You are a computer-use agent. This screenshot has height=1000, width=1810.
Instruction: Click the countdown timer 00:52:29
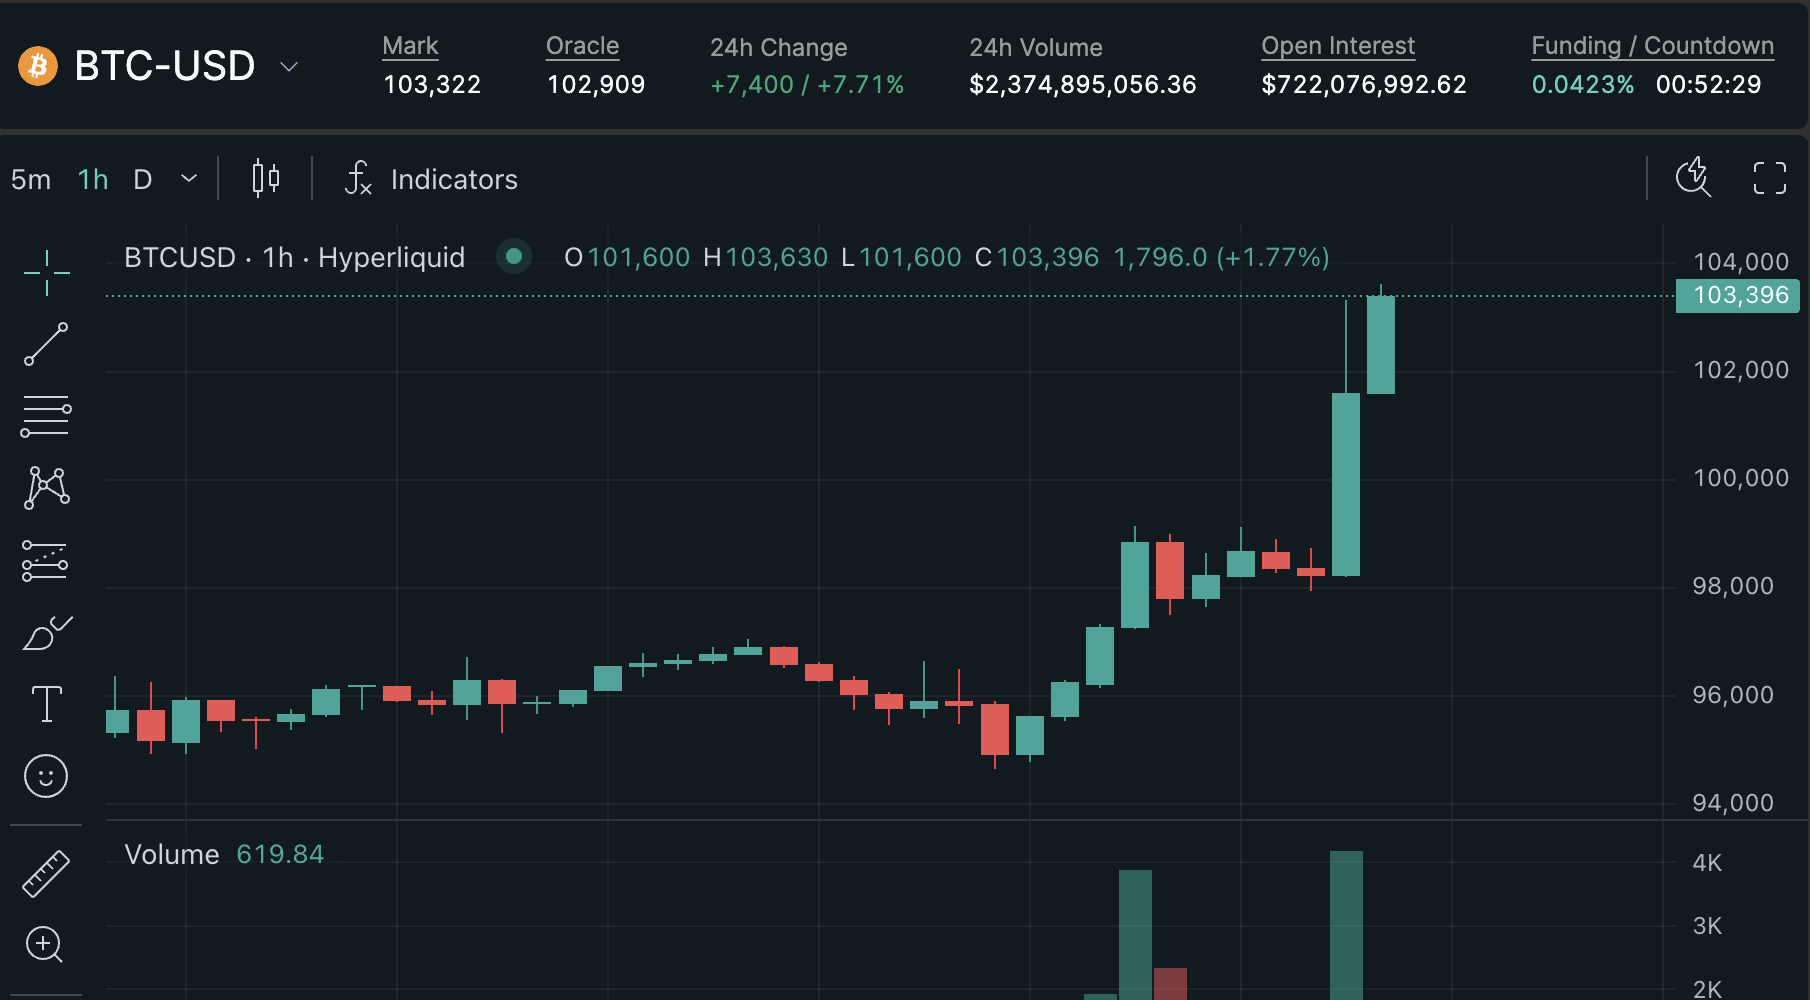(x=1708, y=85)
